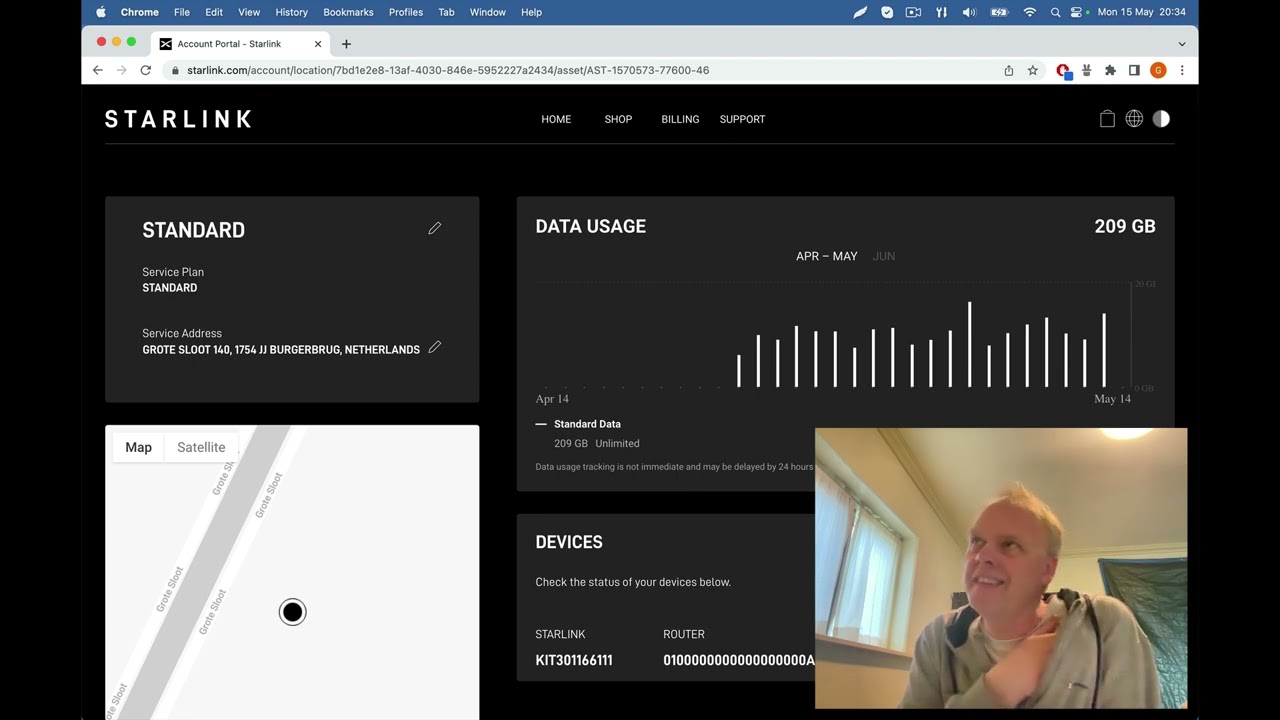Open the screen recording camera menu icon
The image size is (1280, 720).
[913, 12]
